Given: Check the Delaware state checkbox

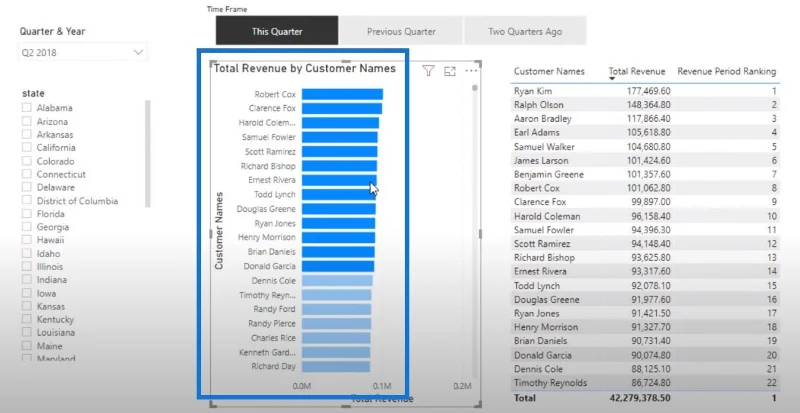Looking at the screenshot, I should [x=27, y=187].
